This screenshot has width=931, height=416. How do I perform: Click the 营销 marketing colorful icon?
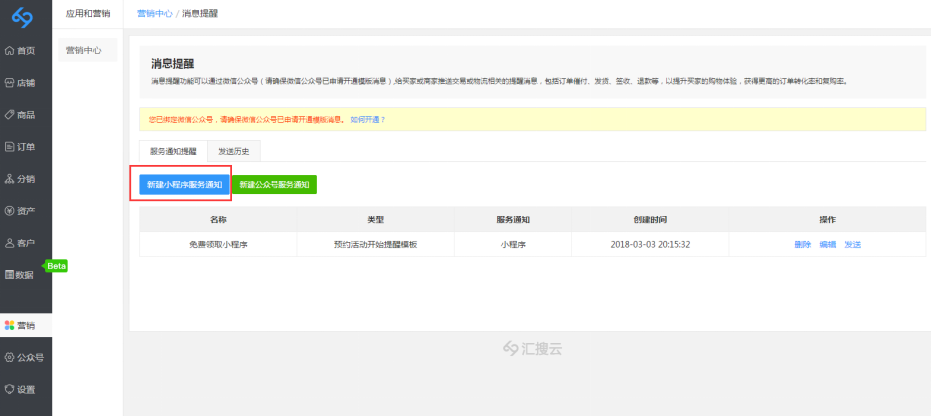[10, 325]
